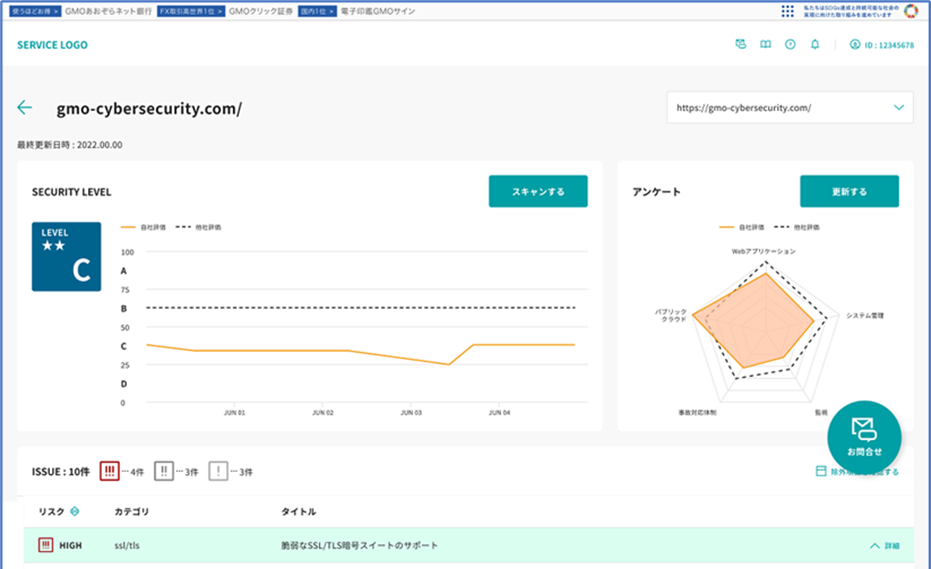Click the SDGs colorful ring logo
Screen dimensions: 931x569
tap(911, 11)
